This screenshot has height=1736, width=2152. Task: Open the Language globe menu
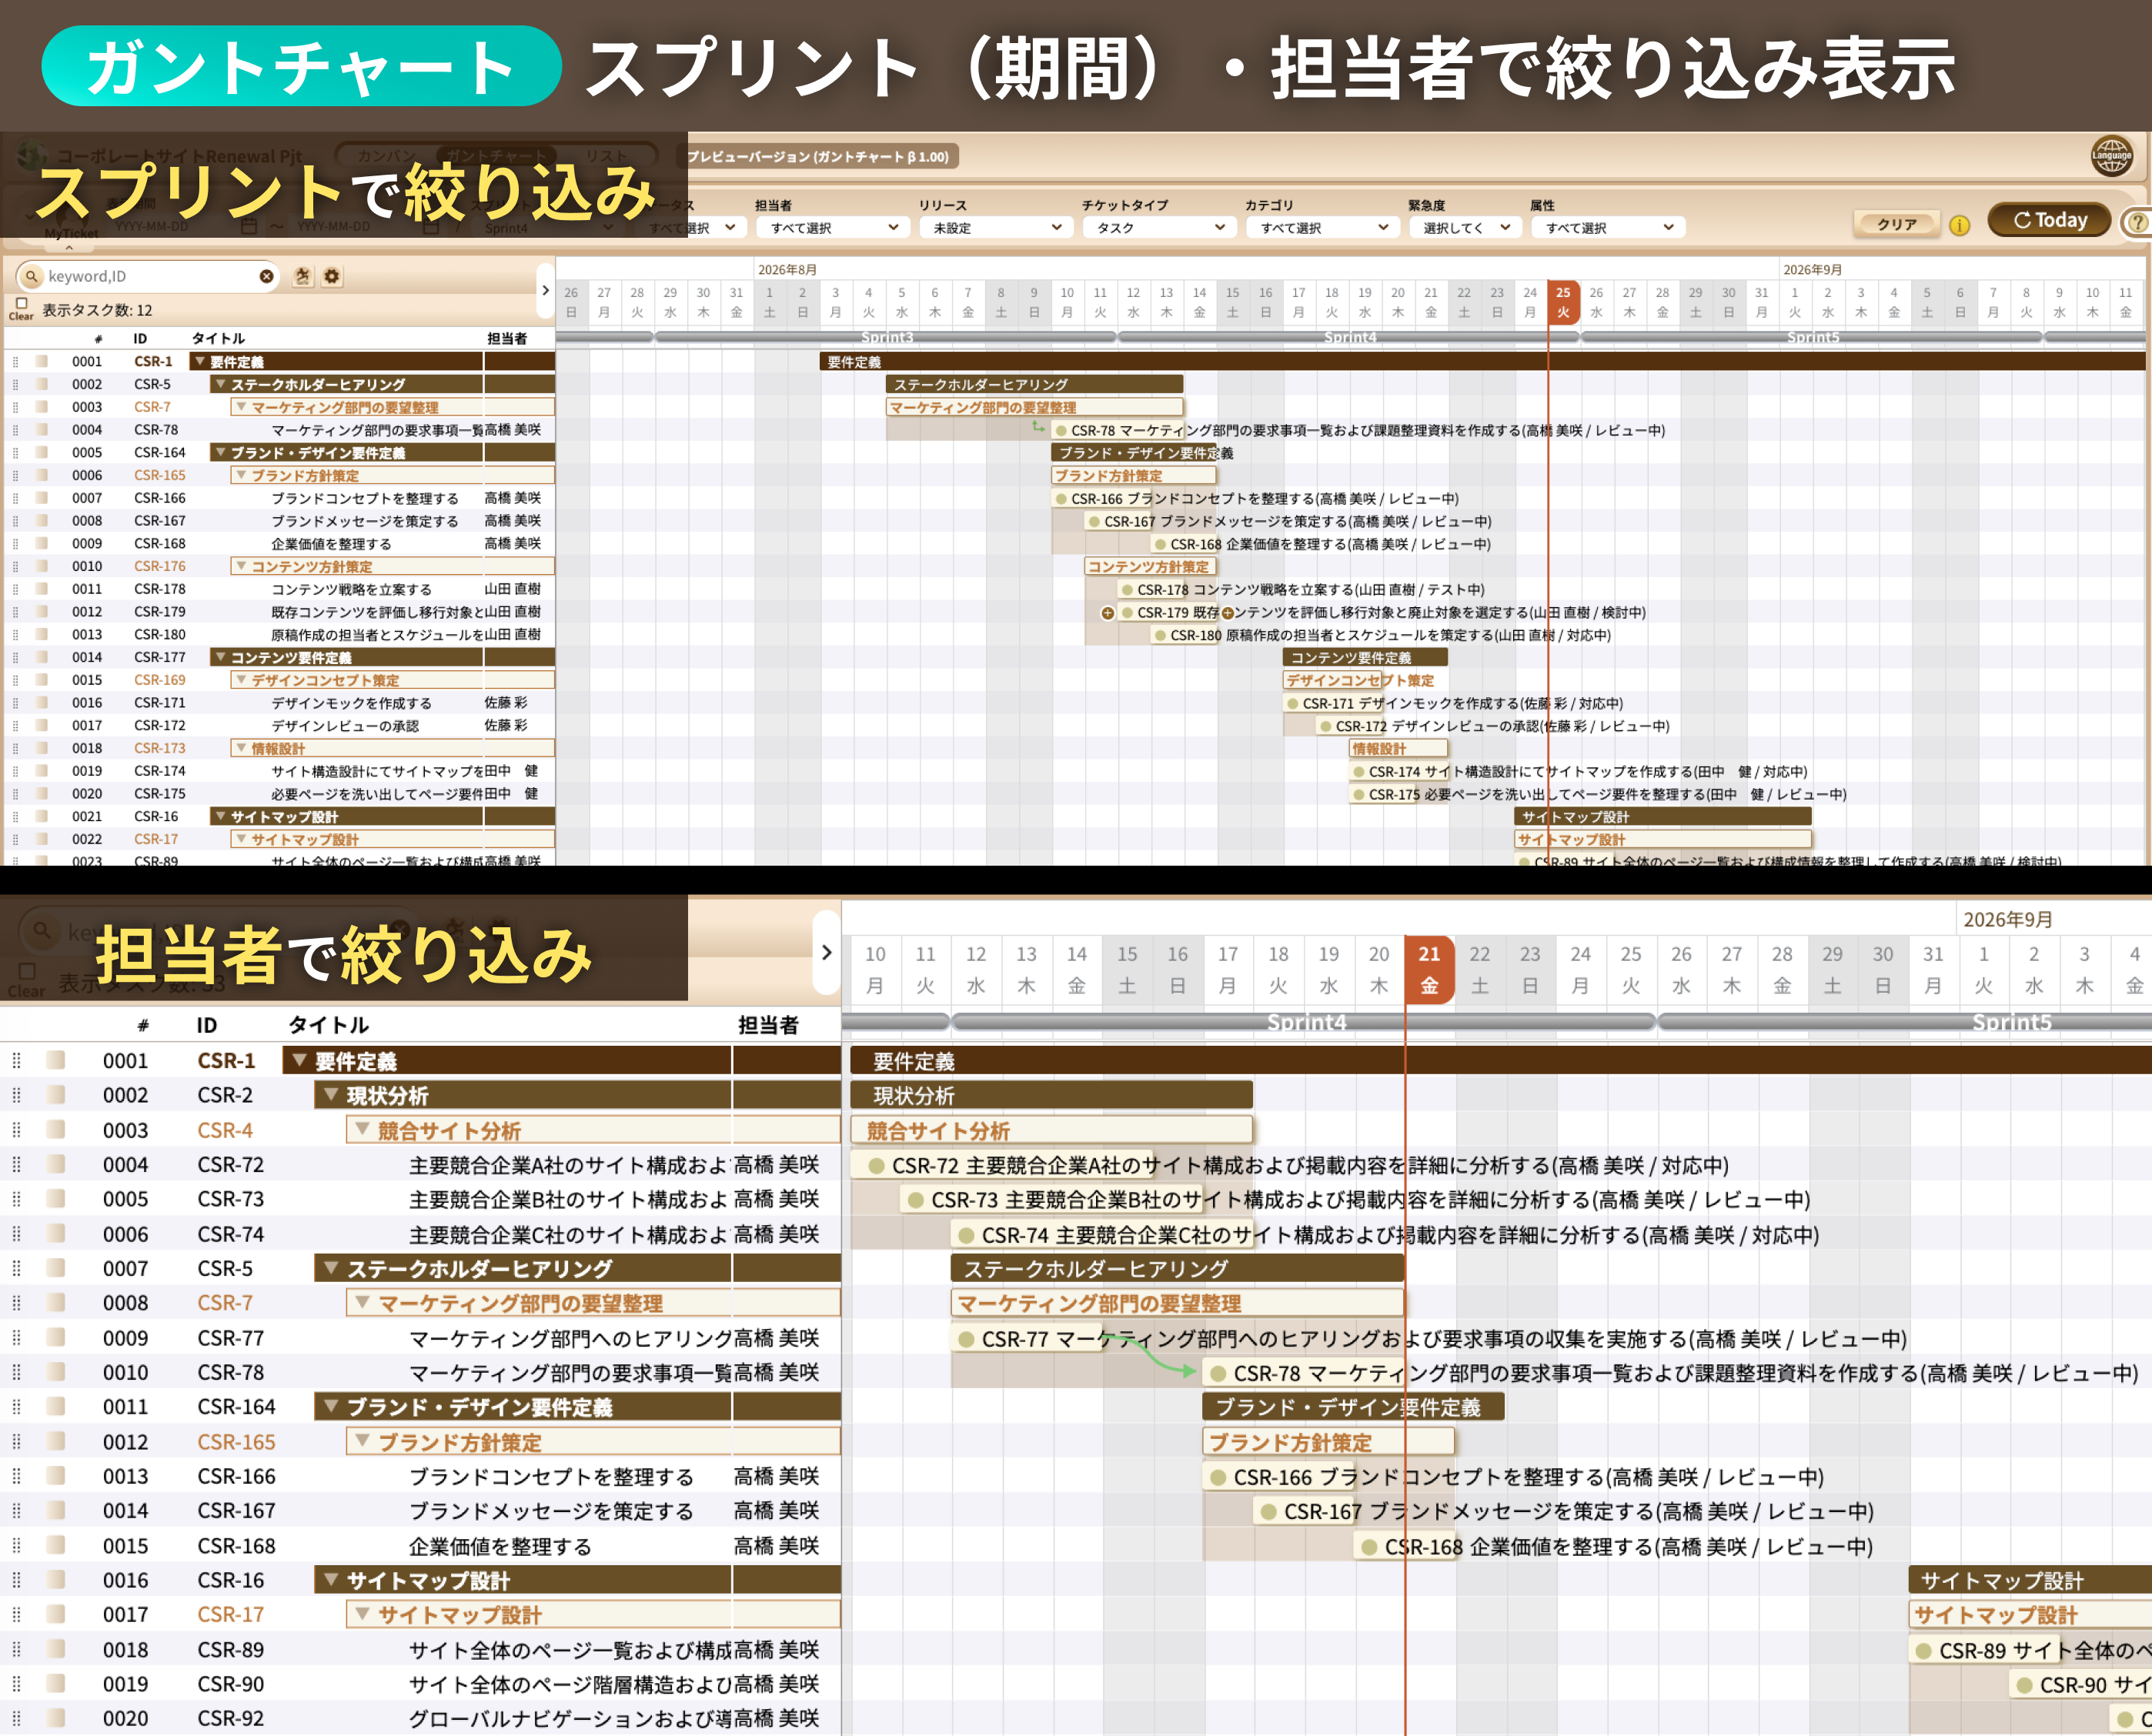2111,156
